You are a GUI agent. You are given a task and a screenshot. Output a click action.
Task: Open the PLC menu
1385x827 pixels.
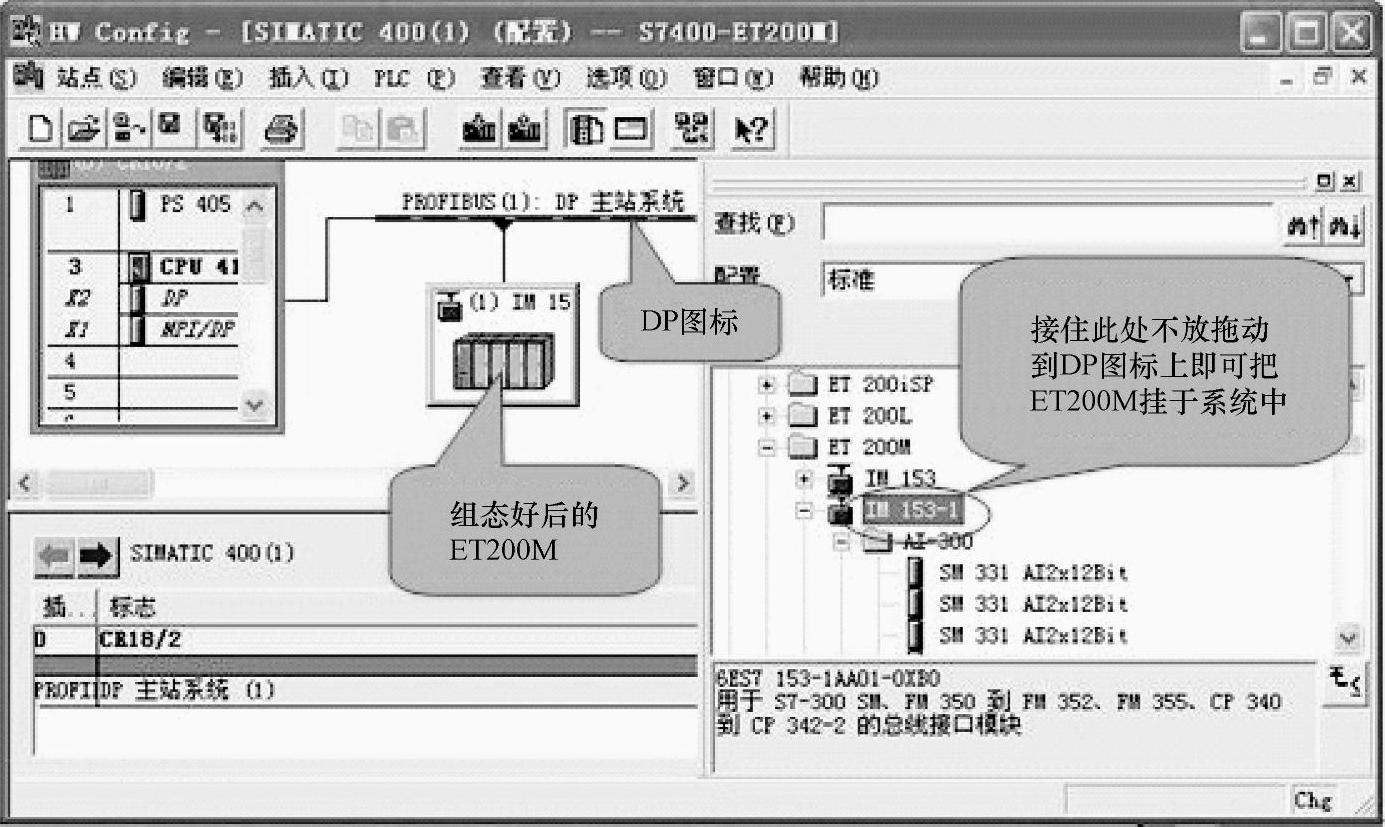click(414, 78)
